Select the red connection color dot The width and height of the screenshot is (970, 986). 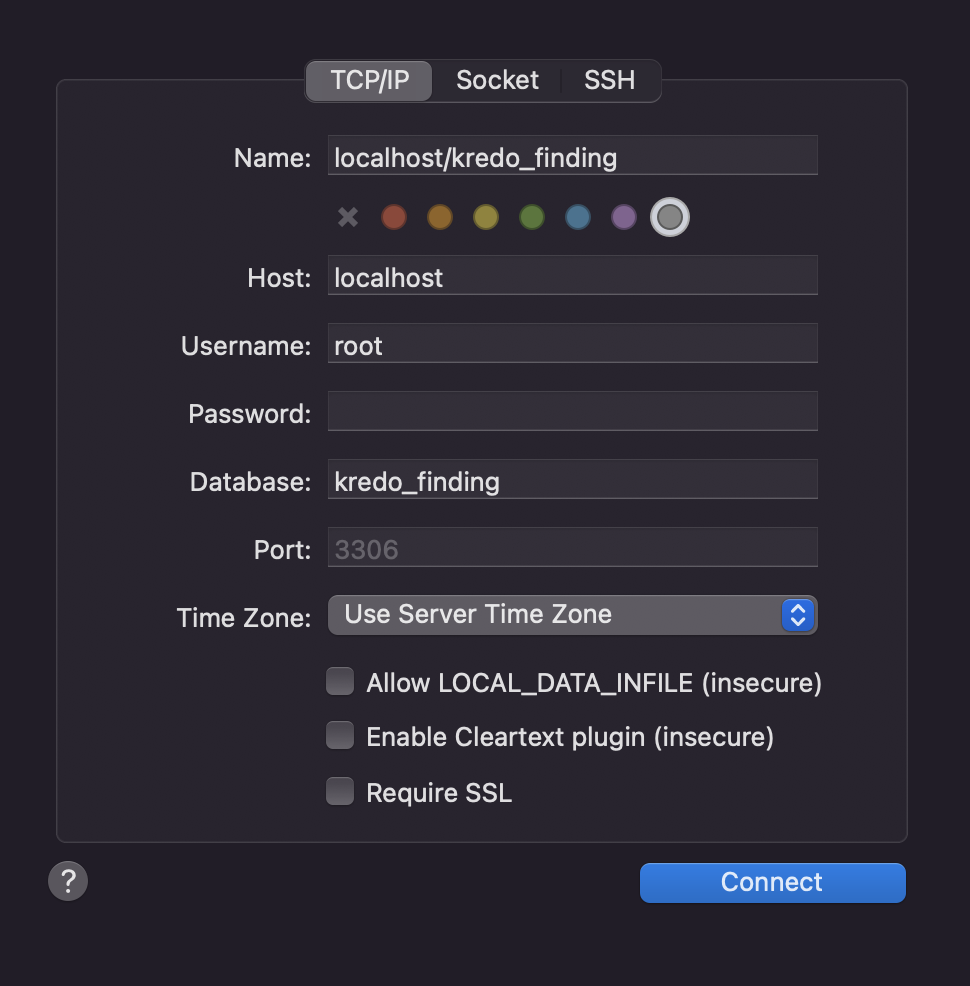(x=393, y=217)
